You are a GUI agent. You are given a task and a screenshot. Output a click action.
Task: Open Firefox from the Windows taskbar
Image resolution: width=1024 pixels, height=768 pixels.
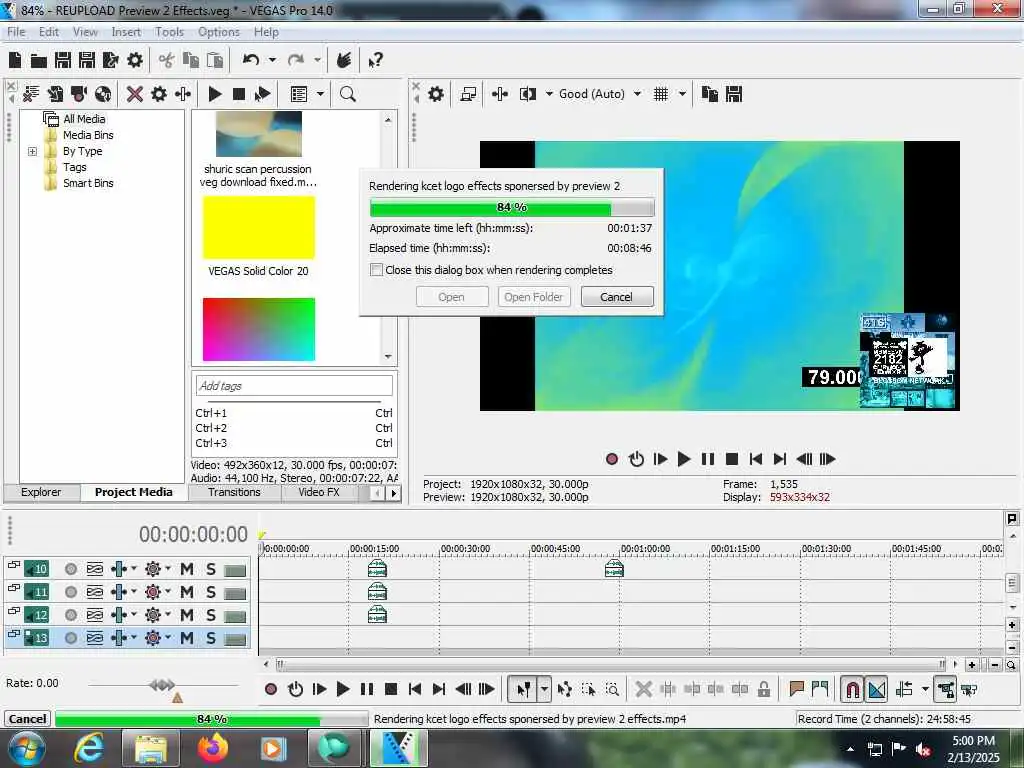coord(213,748)
